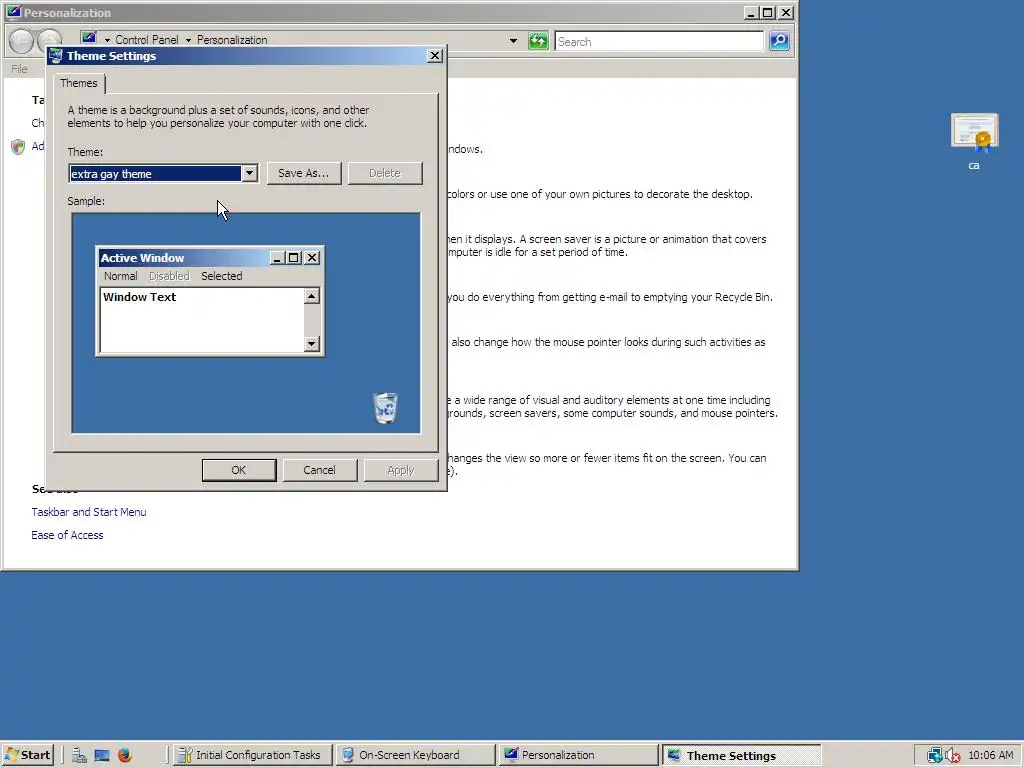Open the Theme dropdown arrow
This screenshot has width=1024, height=768.
[249, 174]
